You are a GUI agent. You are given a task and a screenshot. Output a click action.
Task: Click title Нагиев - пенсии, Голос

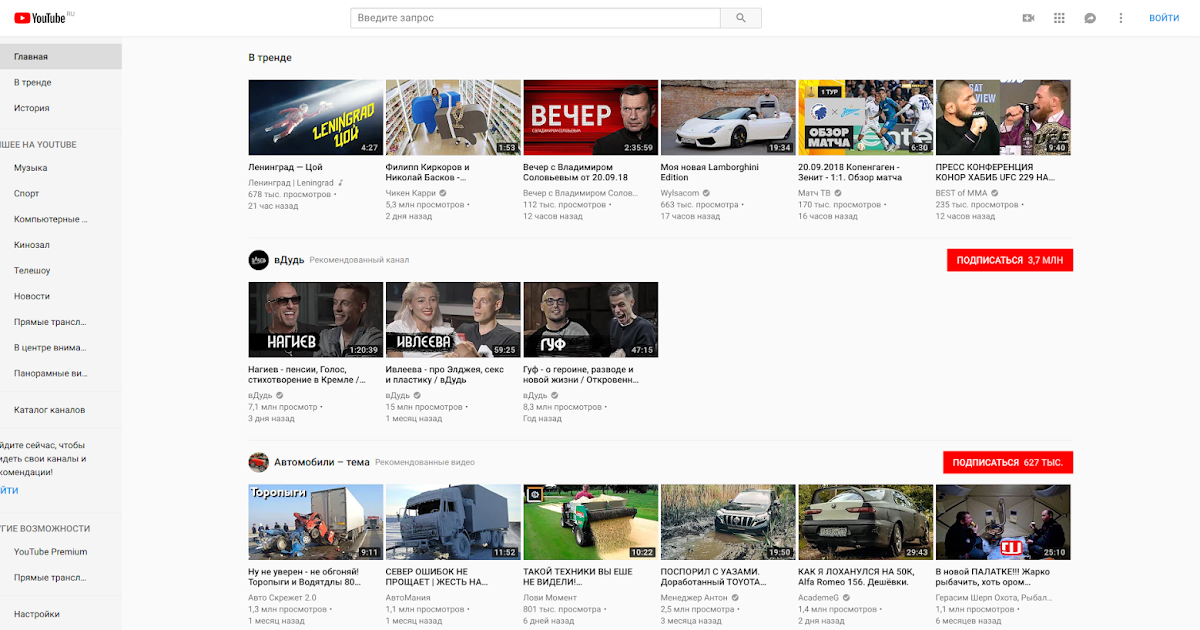[306, 375]
